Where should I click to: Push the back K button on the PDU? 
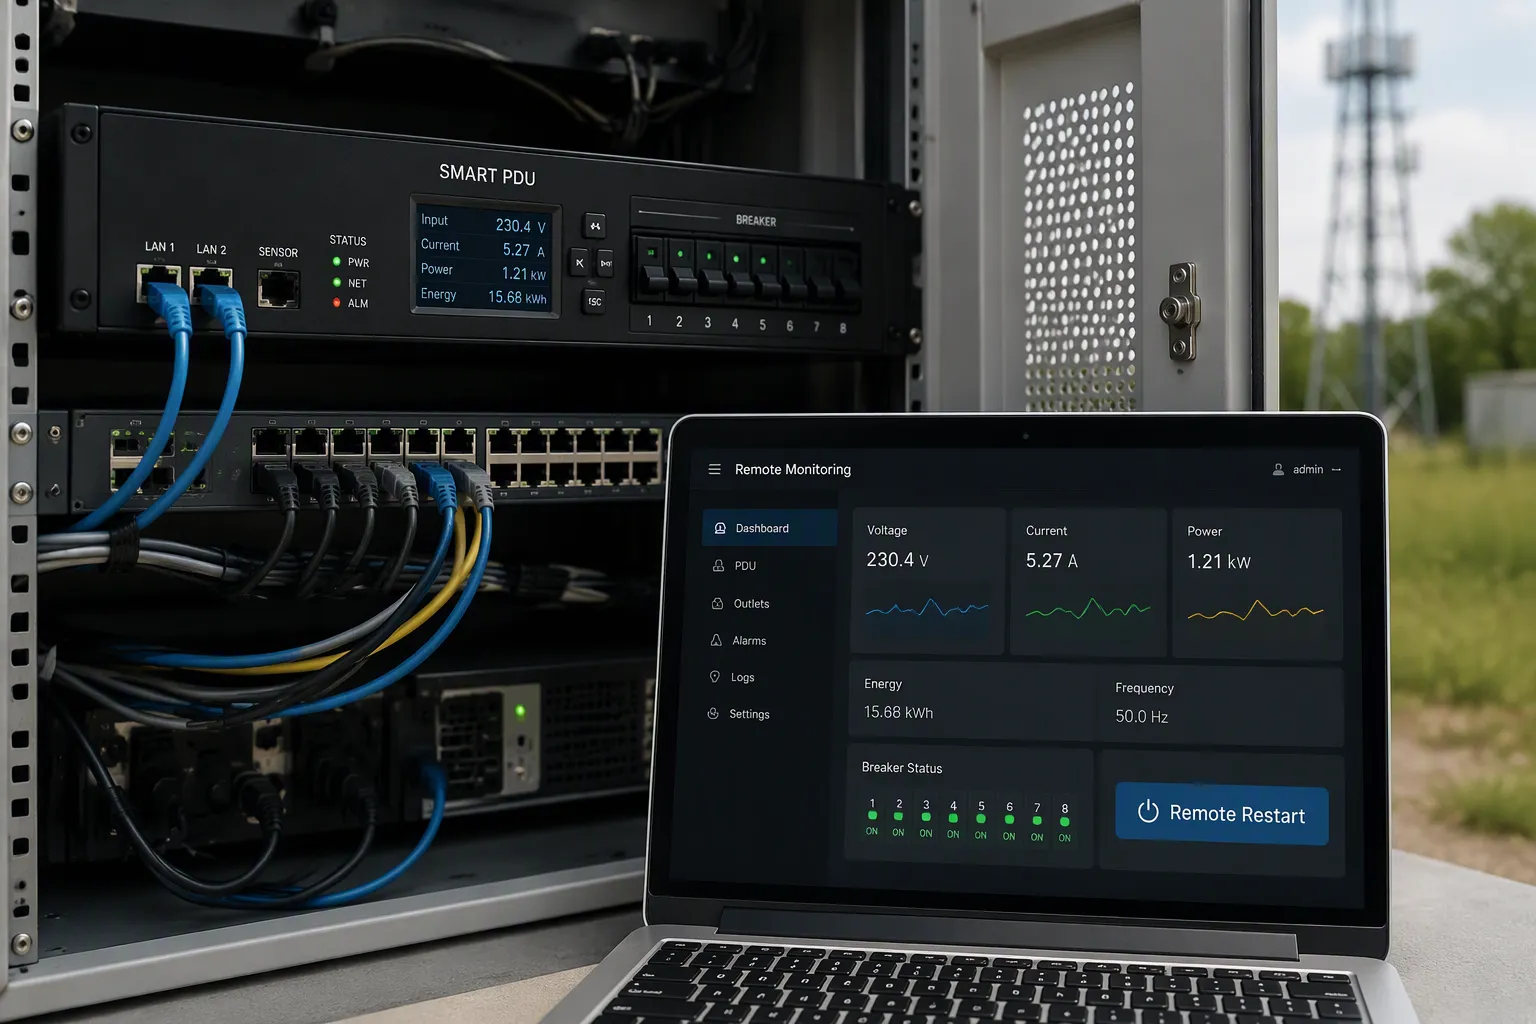pyautogui.click(x=579, y=263)
